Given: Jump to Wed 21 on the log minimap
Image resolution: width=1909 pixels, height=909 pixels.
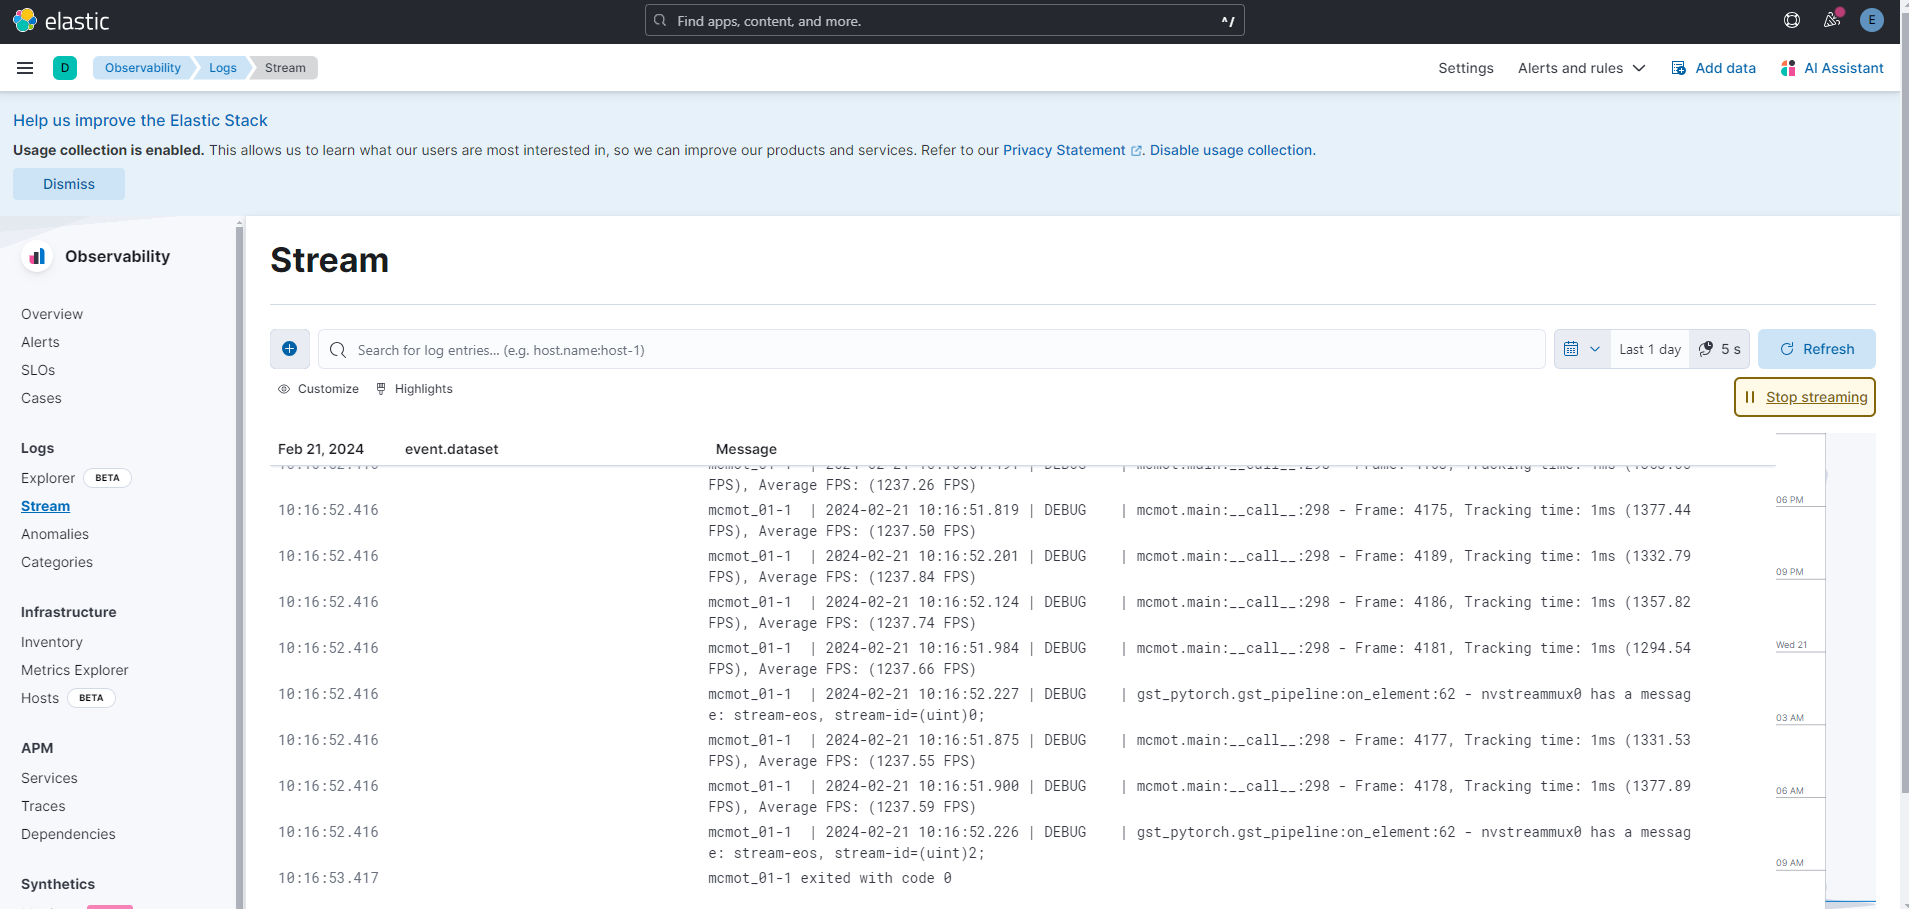Looking at the screenshot, I should [1791, 645].
